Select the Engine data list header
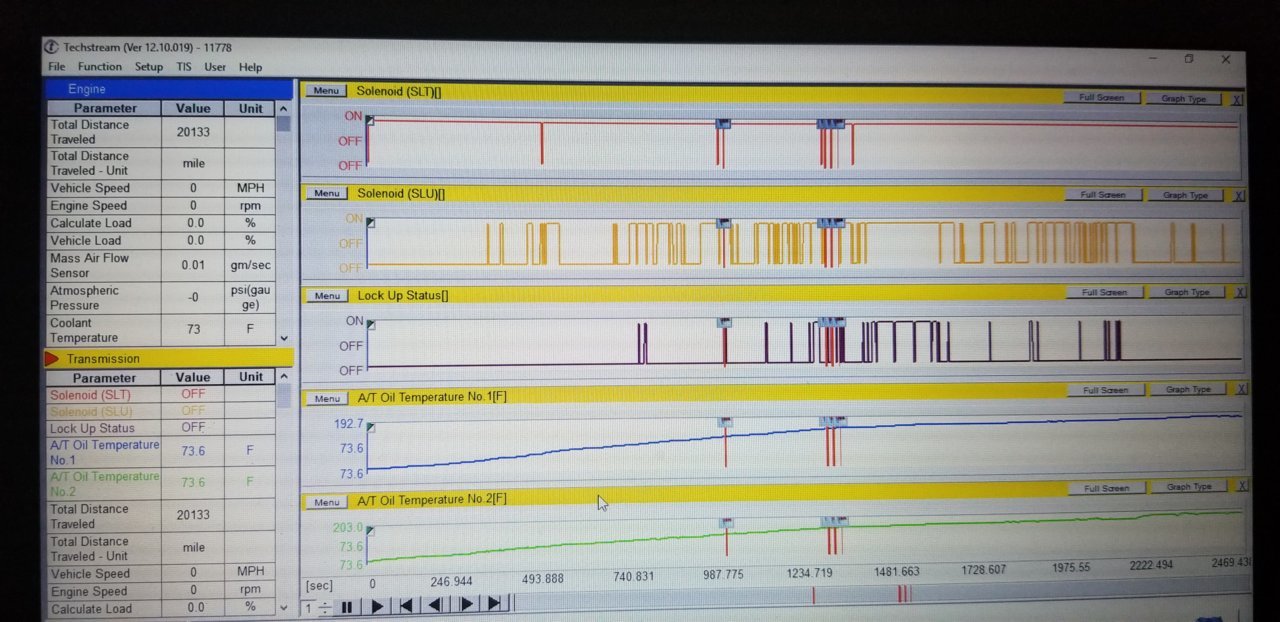Image resolution: width=1280 pixels, height=622 pixels. [x=168, y=89]
